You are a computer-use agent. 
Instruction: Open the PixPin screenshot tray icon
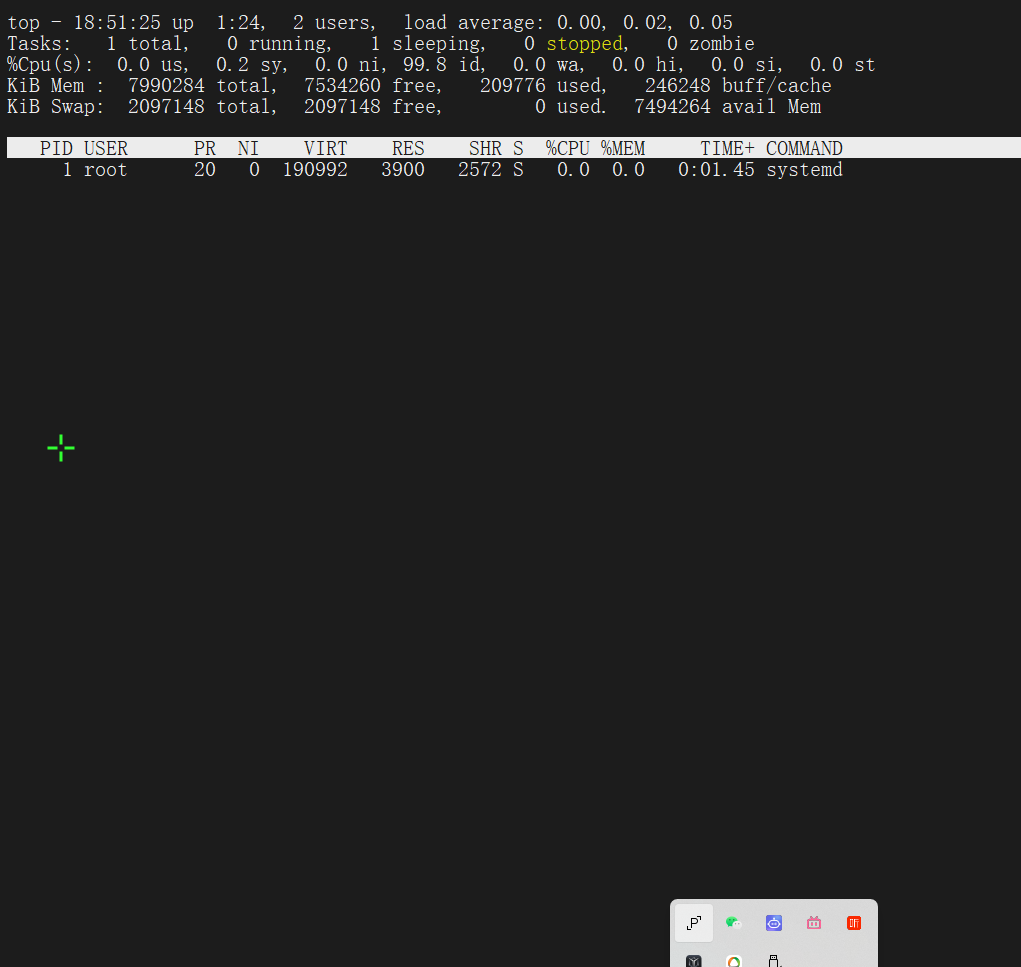click(694, 923)
